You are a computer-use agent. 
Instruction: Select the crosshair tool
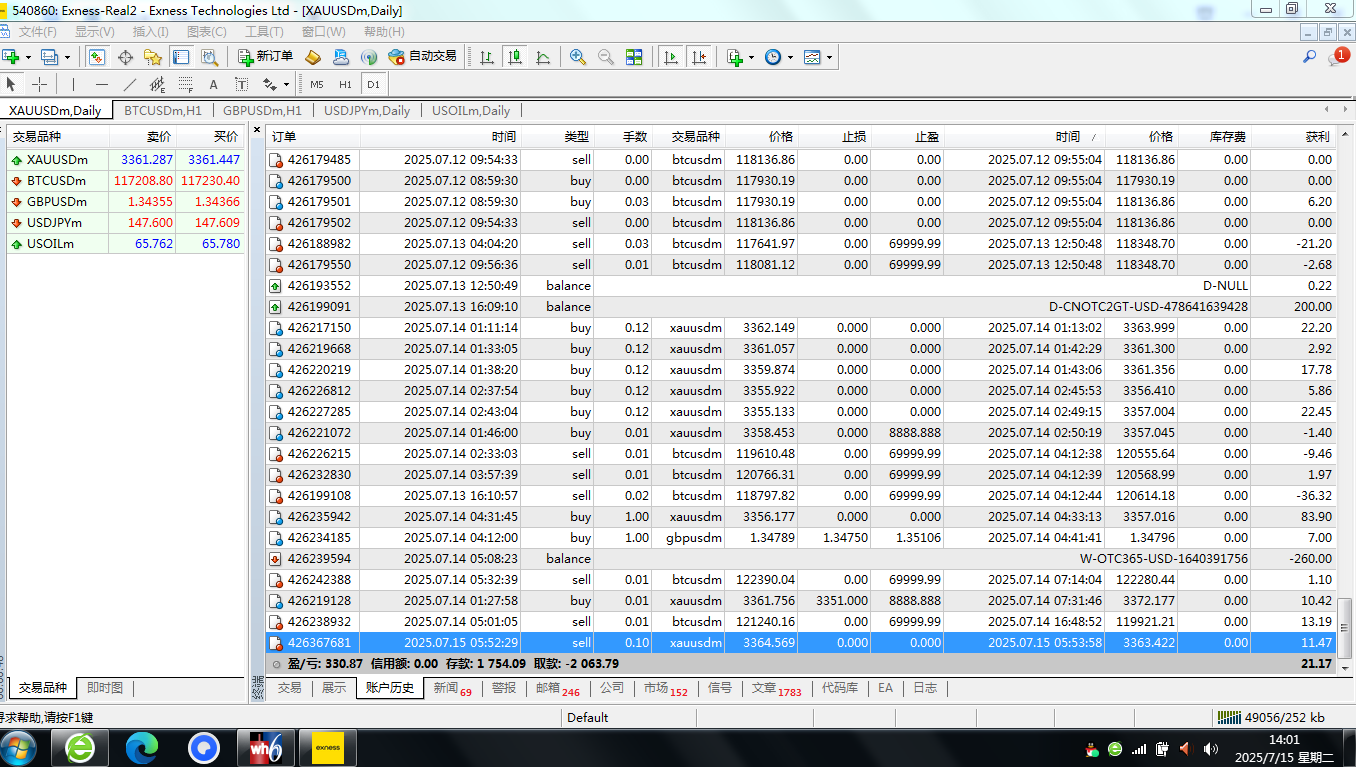tap(39, 84)
